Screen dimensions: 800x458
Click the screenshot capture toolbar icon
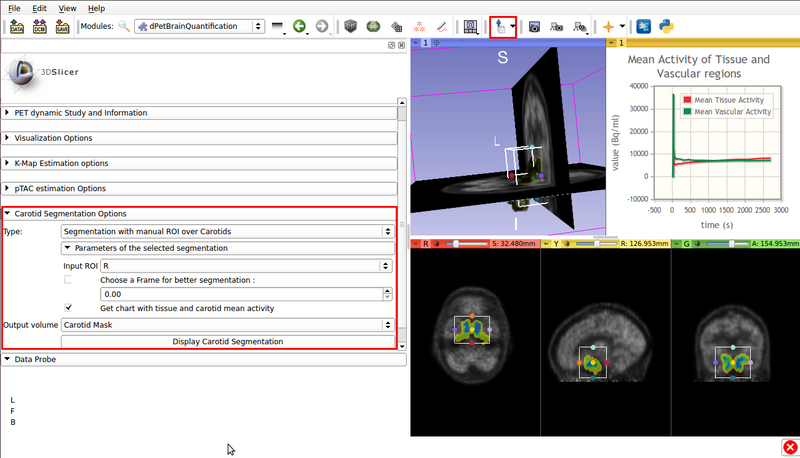[x=535, y=26]
